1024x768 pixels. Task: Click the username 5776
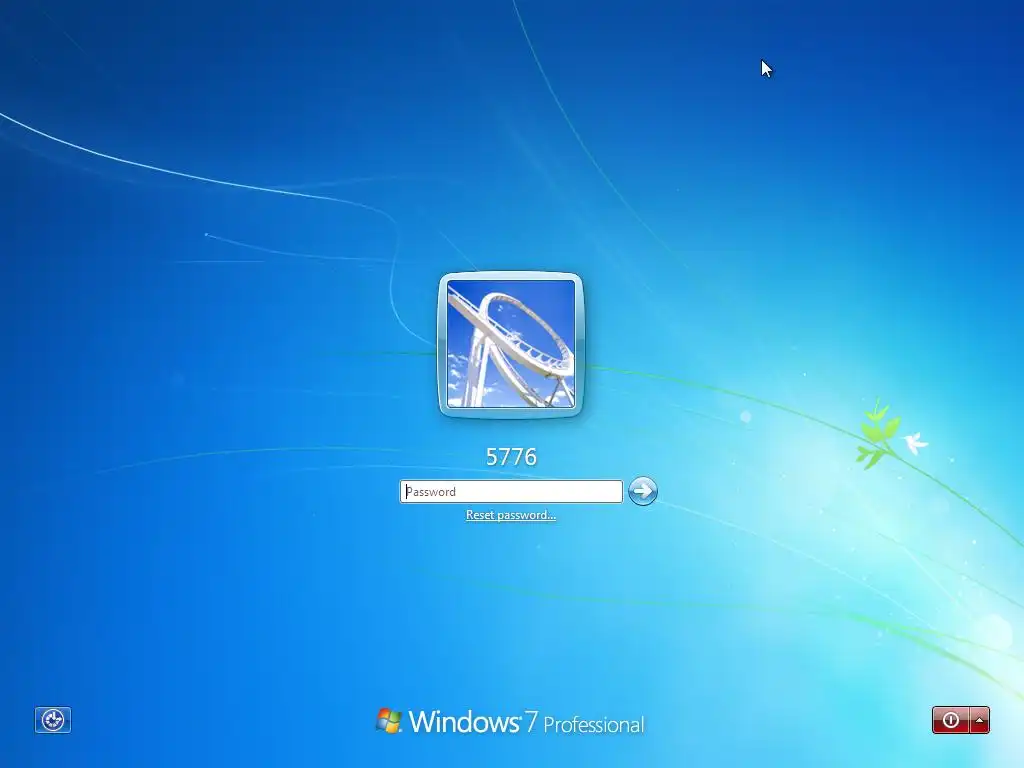pos(511,456)
